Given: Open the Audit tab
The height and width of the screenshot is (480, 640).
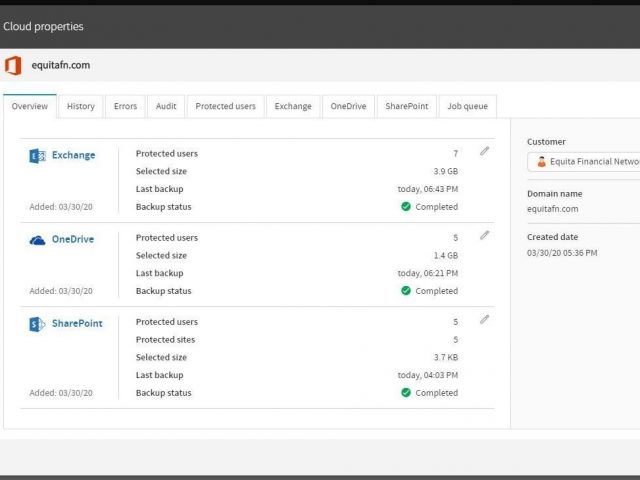Looking at the screenshot, I should point(166,106).
